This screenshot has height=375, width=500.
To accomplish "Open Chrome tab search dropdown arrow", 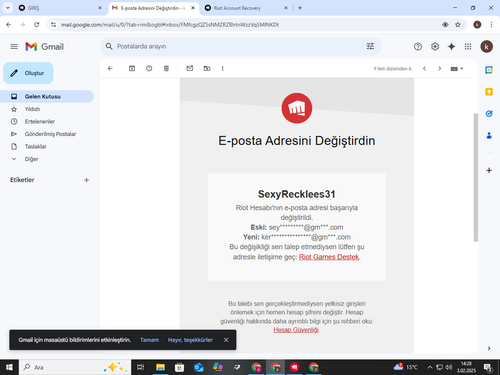I will 8,8.
